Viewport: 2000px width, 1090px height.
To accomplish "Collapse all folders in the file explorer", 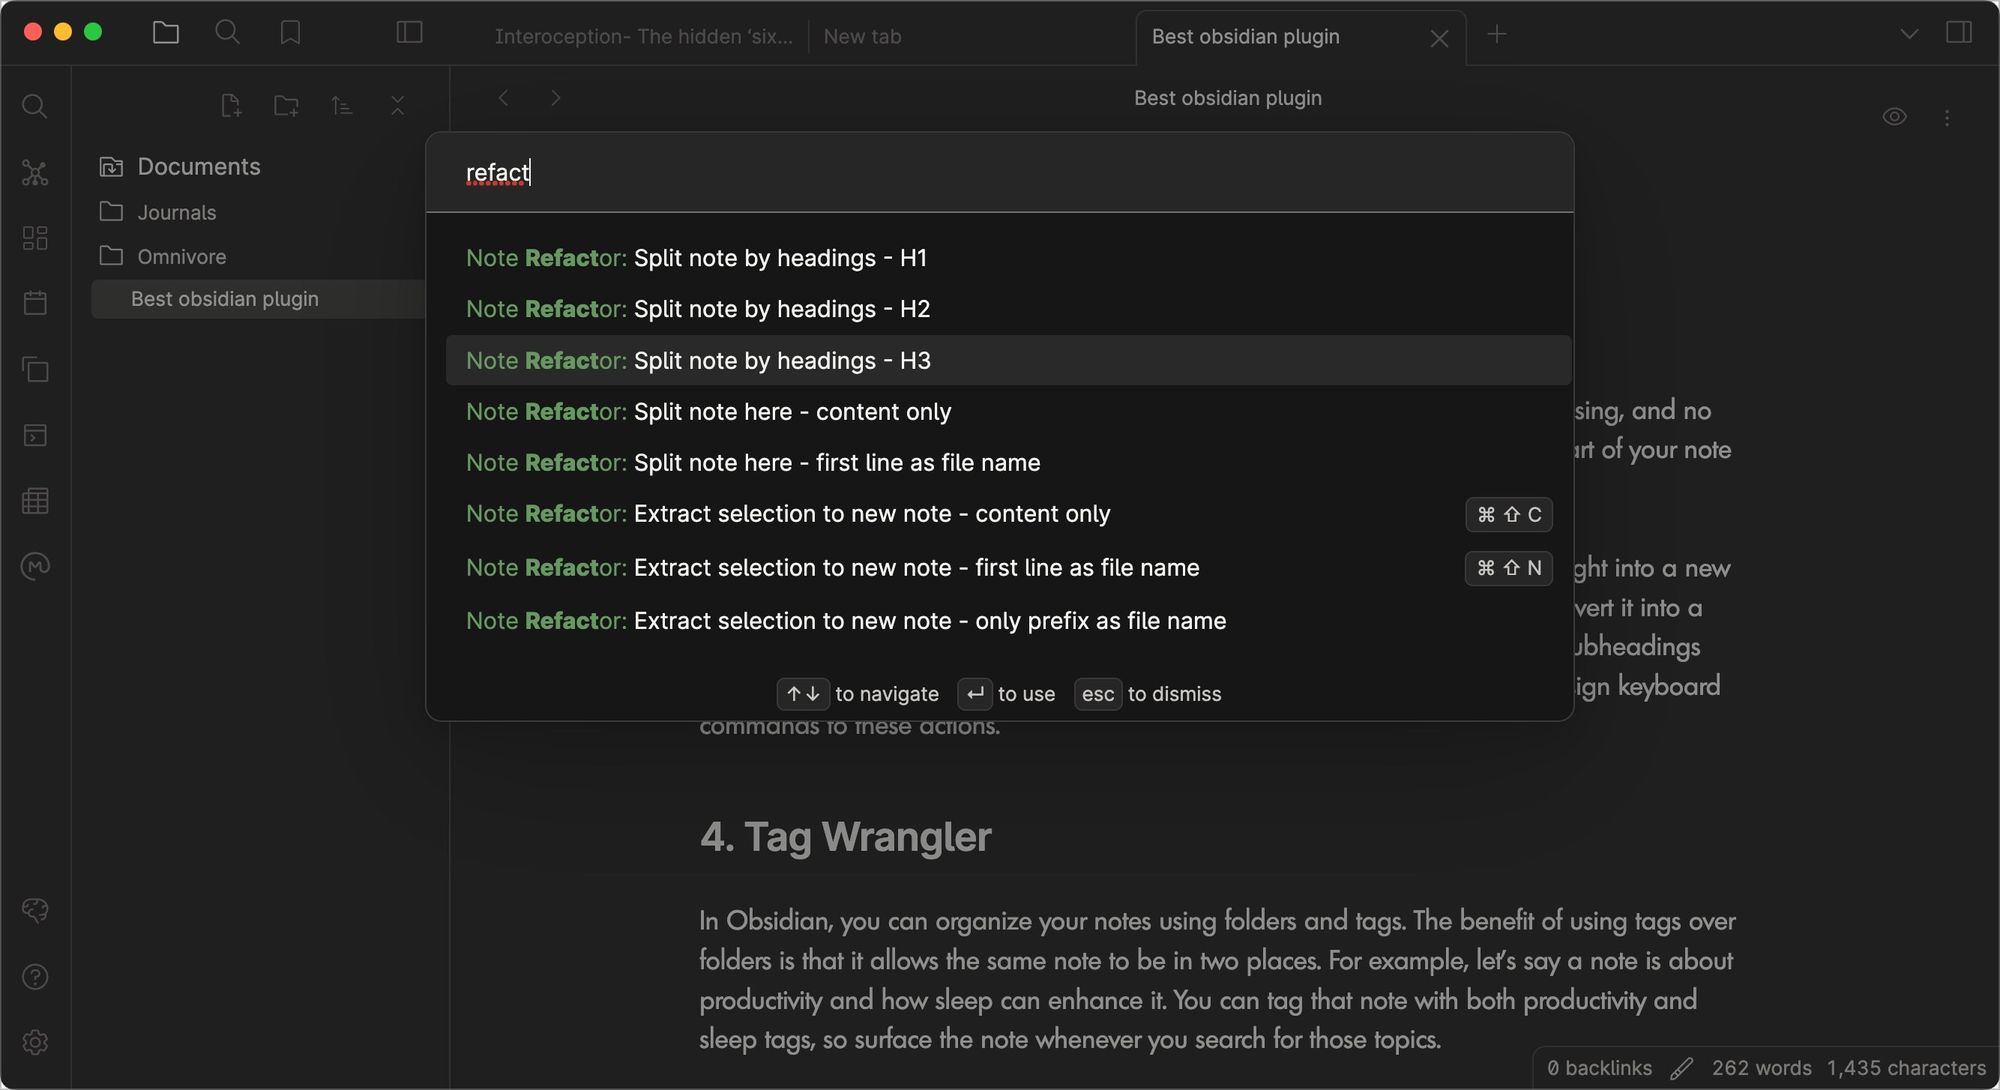I will tap(397, 105).
